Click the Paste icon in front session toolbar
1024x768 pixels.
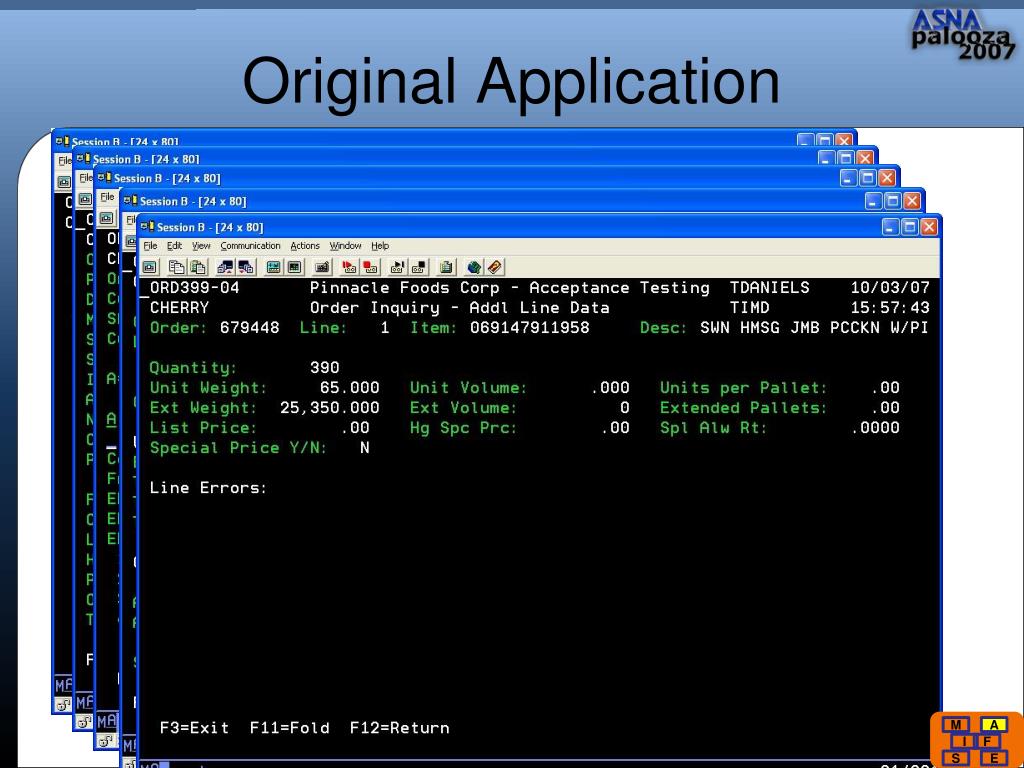point(197,267)
